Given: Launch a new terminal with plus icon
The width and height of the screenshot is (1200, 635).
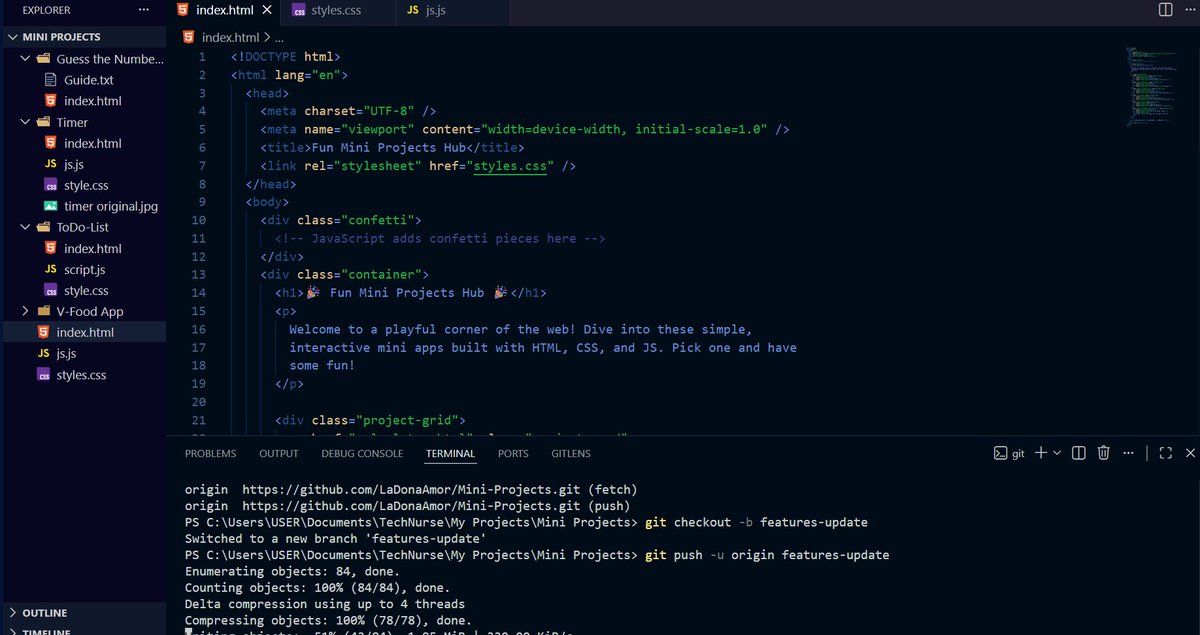Looking at the screenshot, I should [x=1041, y=453].
